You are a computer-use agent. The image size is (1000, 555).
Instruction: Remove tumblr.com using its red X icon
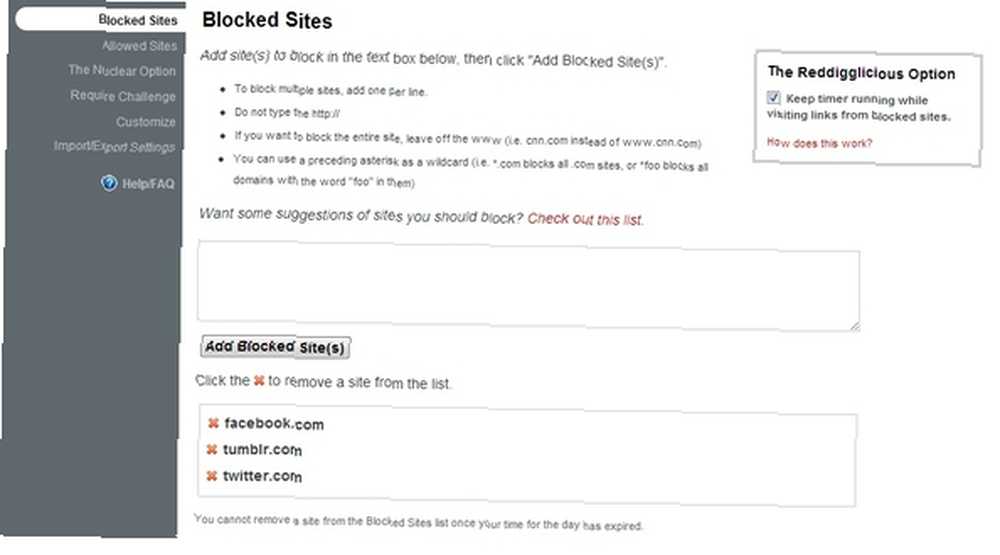pyautogui.click(x=212, y=449)
